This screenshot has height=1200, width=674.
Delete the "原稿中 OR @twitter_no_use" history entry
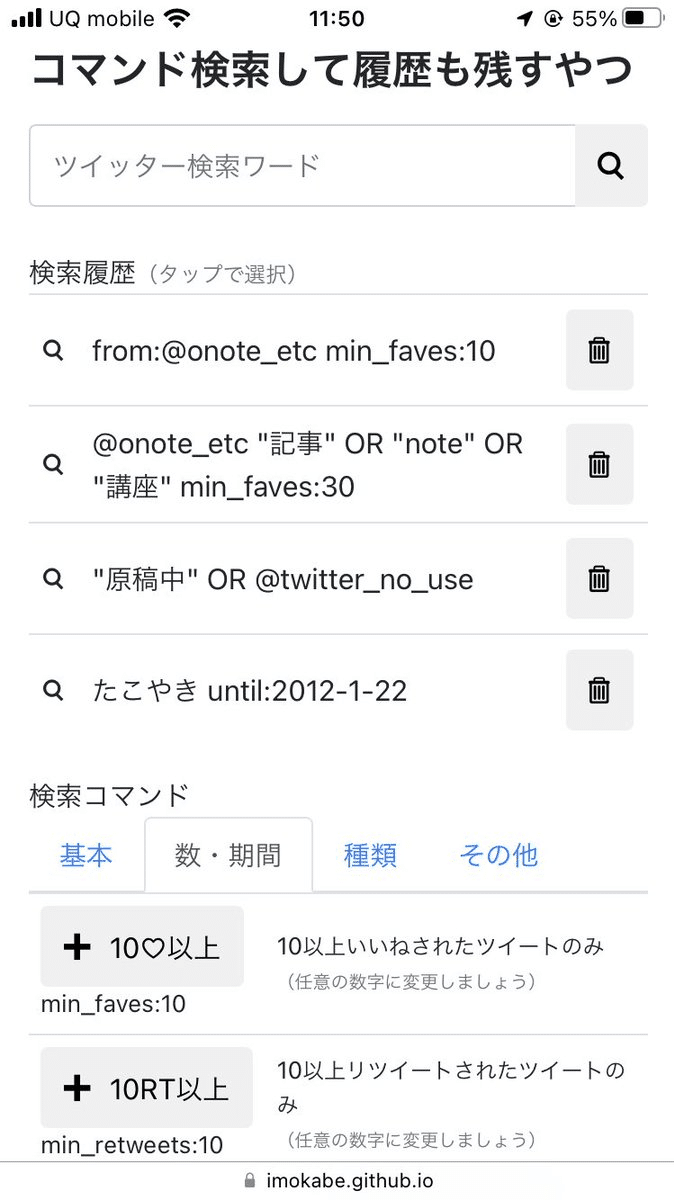pyautogui.click(x=598, y=577)
